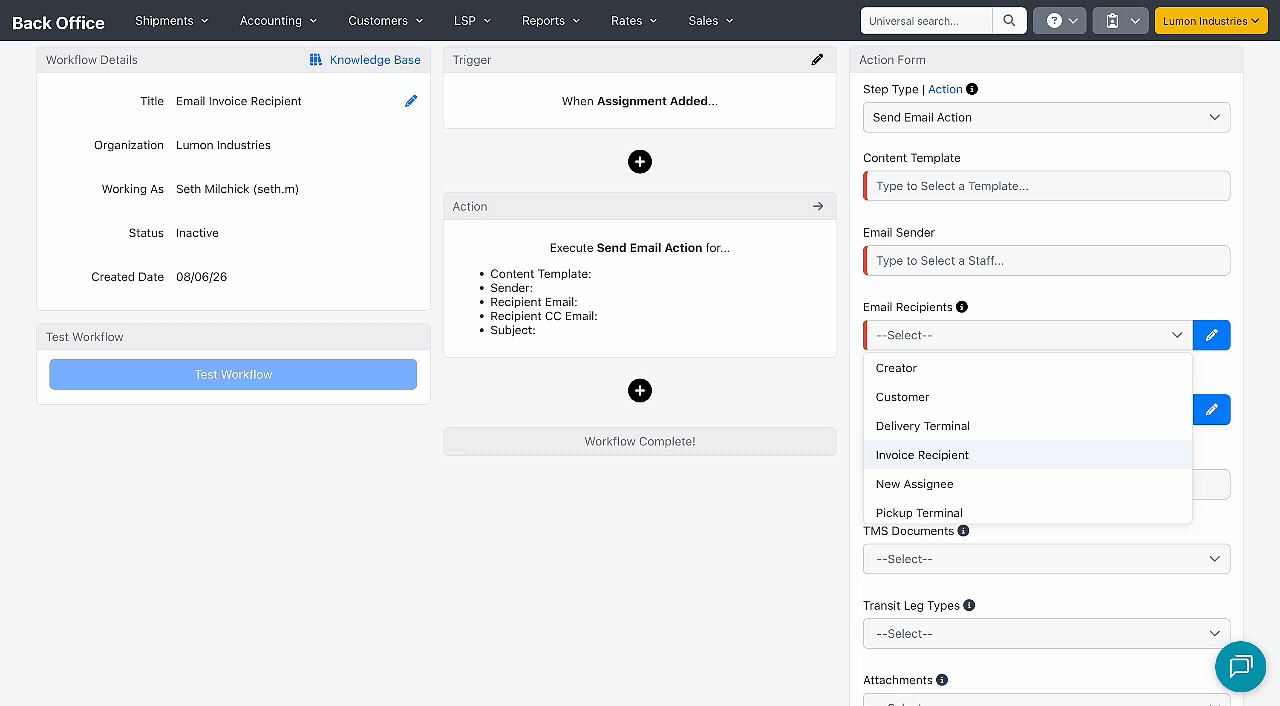Open the Shipments menu
Image resolution: width=1280 pixels, height=706 pixels.
point(172,20)
